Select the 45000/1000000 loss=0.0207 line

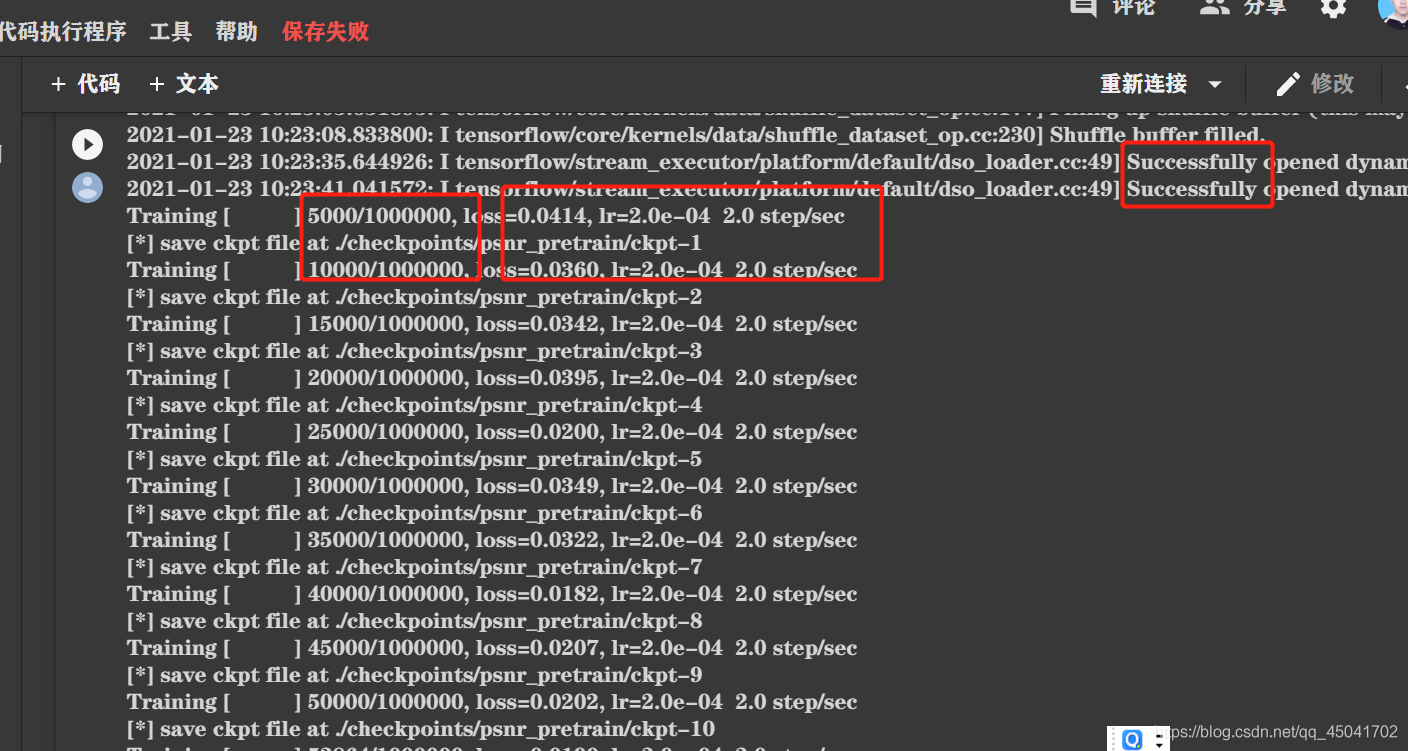click(x=492, y=648)
